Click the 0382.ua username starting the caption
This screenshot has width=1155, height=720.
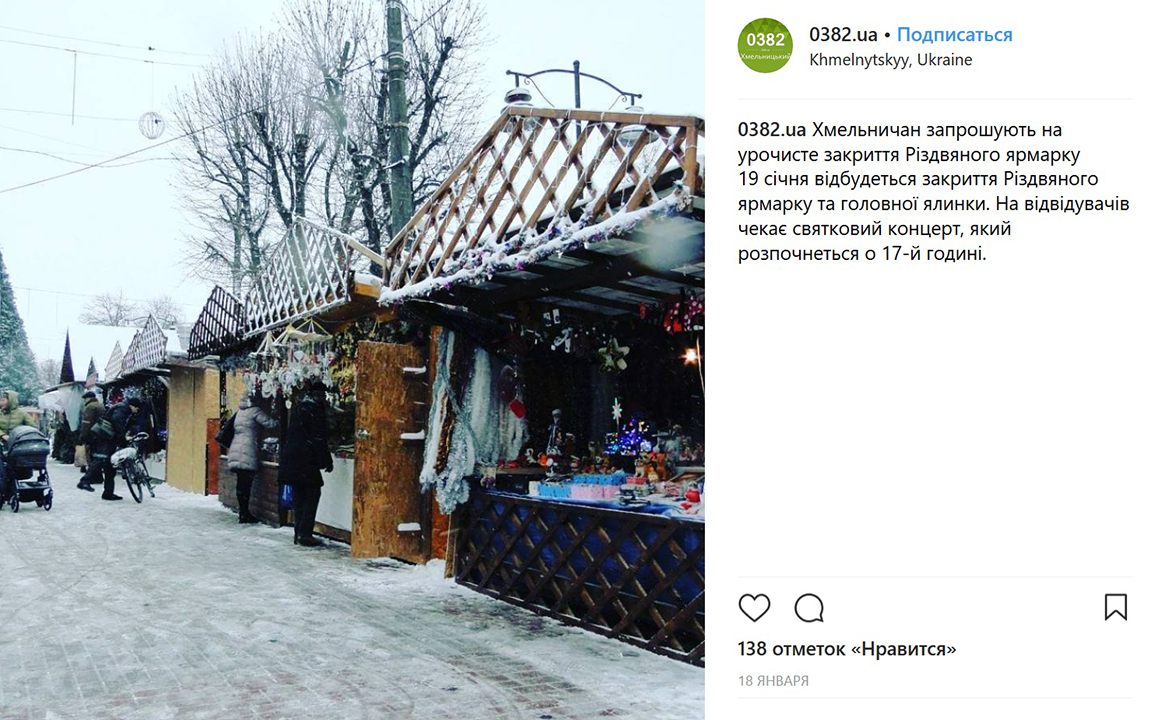[771, 130]
